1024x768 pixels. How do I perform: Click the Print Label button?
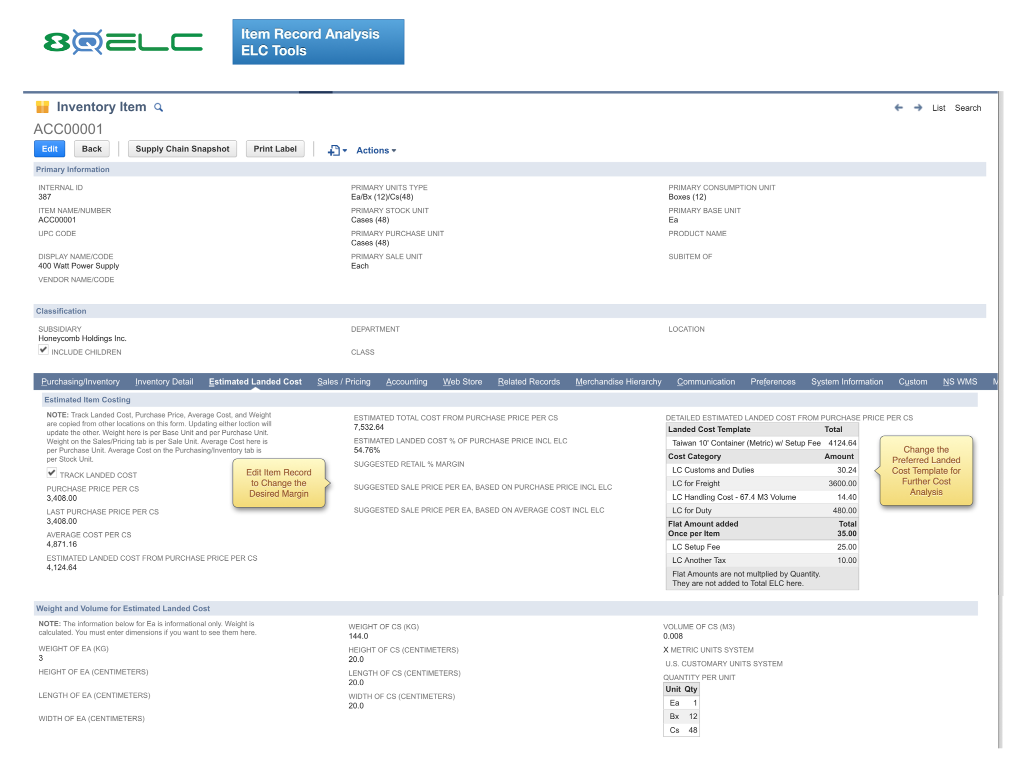point(275,149)
